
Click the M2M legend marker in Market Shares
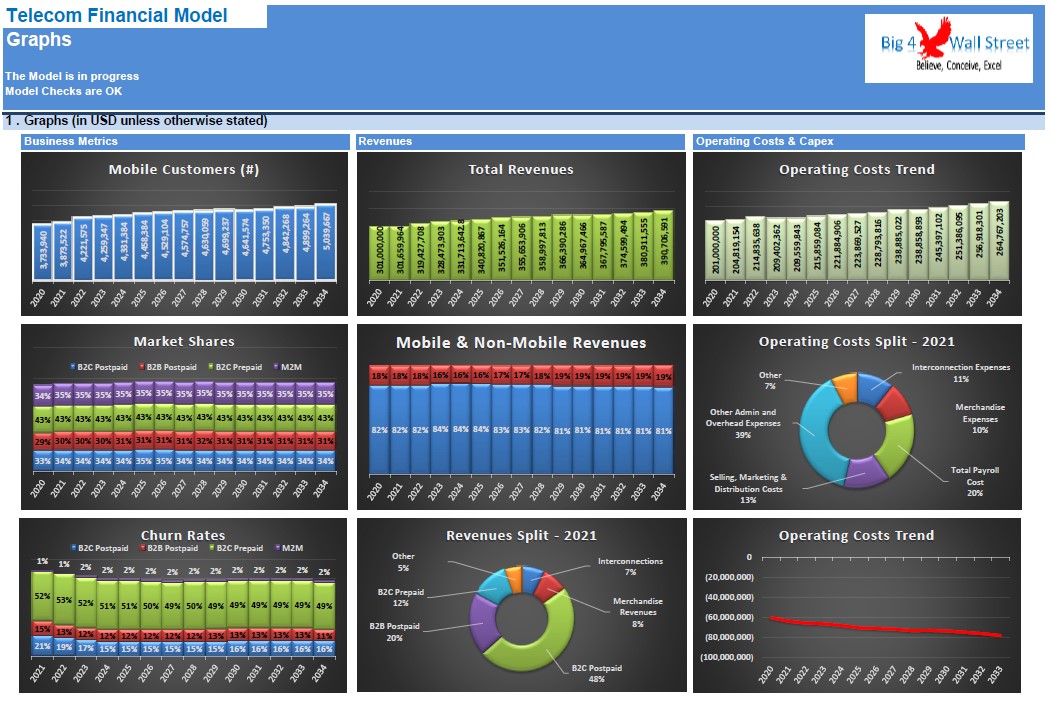[x=276, y=367]
